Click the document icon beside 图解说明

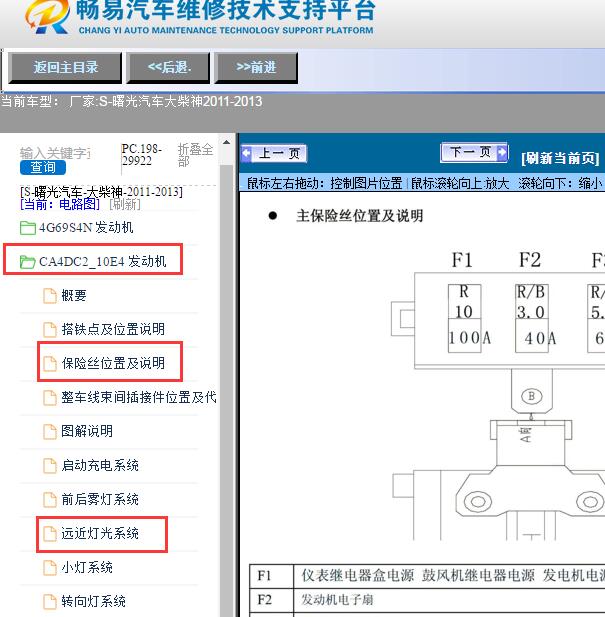tap(50, 432)
